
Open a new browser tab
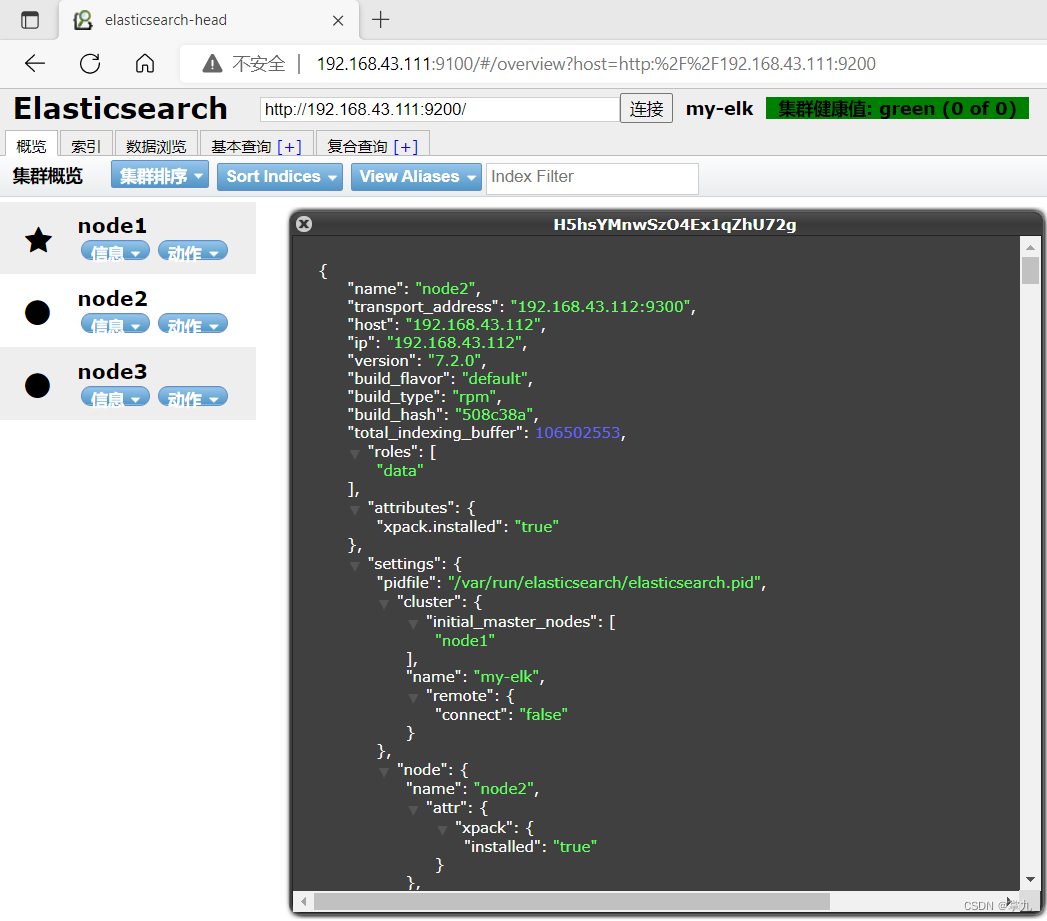(x=381, y=20)
